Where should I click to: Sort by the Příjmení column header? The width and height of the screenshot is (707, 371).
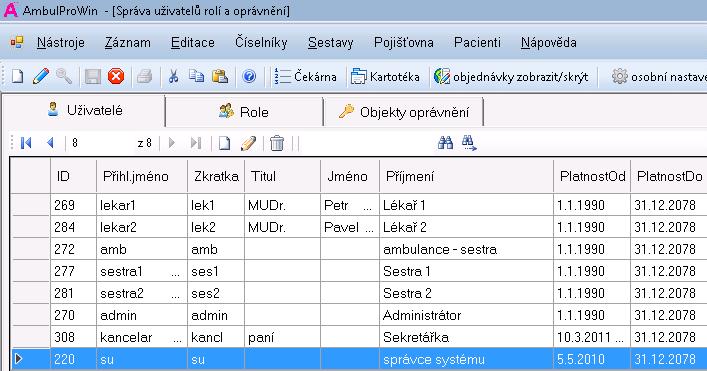pos(466,176)
